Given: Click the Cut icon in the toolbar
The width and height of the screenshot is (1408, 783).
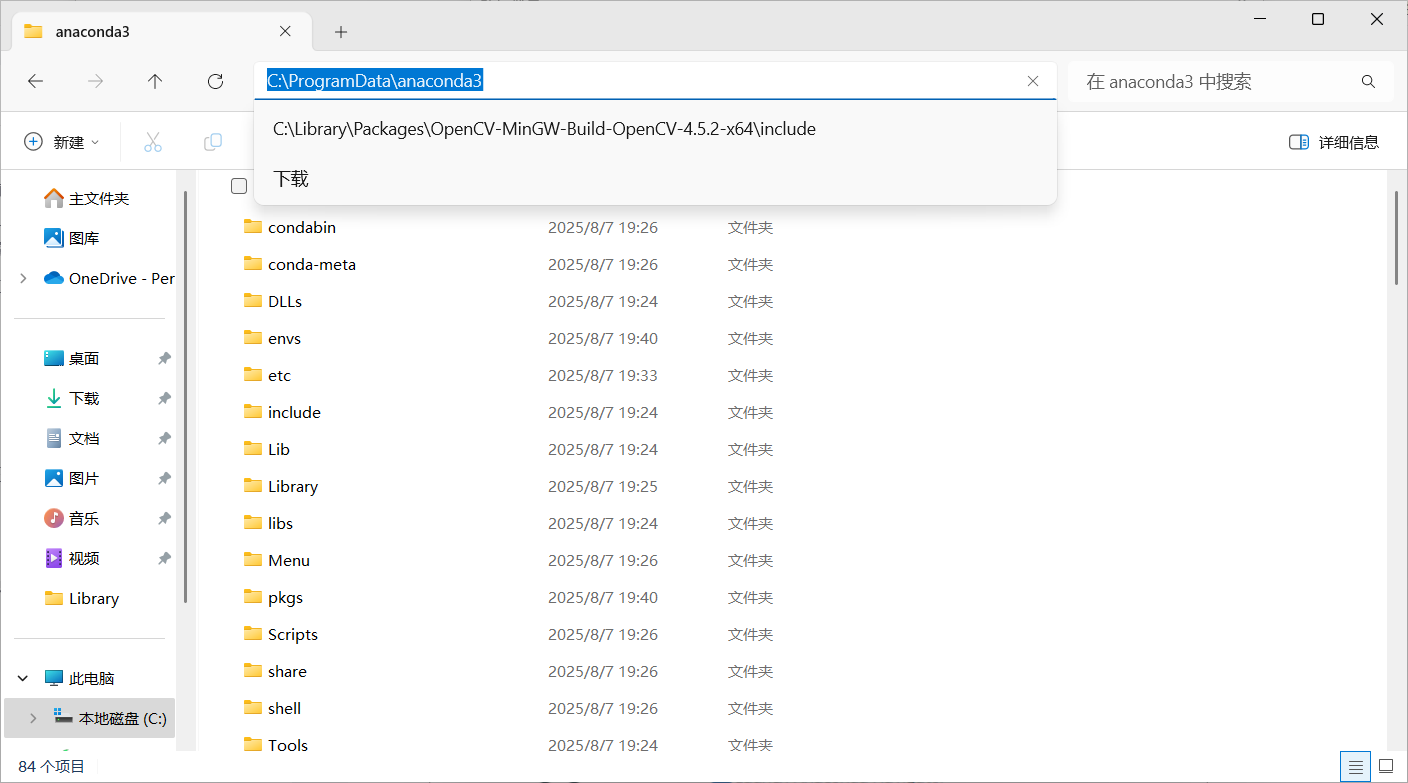Looking at the screenshot, I should (x=152, y=141).
